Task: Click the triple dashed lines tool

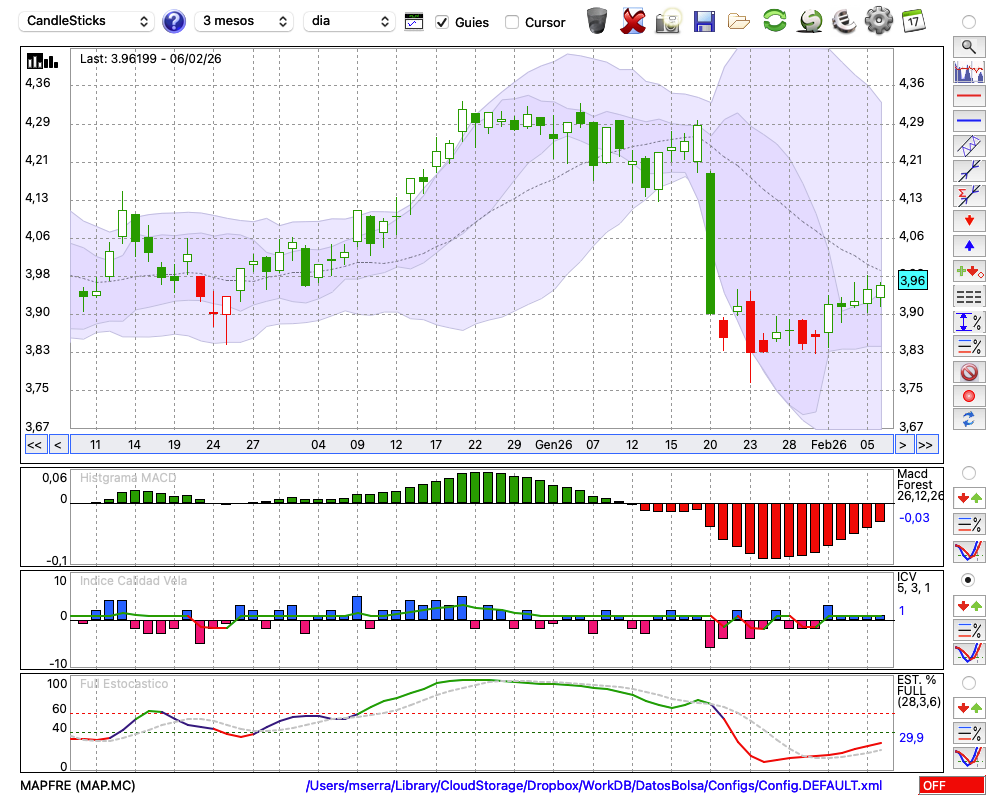Action: click(969, 297)
